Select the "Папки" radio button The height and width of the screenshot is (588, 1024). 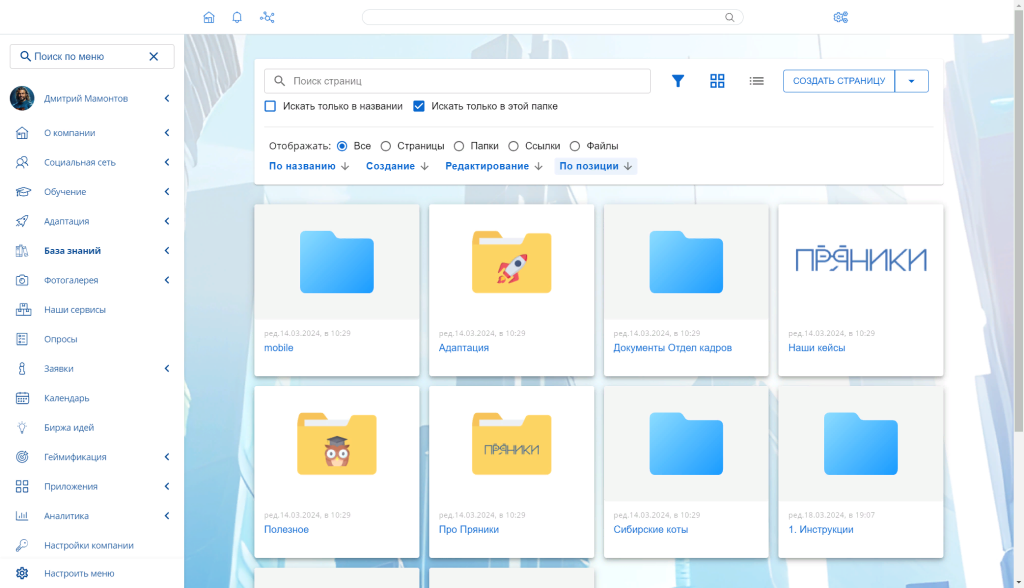tap(459, 146)
